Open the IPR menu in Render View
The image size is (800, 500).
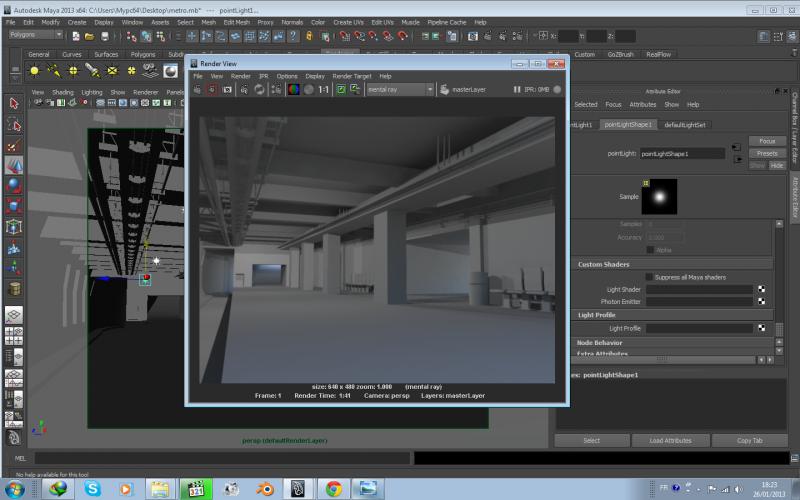point(264,76)
